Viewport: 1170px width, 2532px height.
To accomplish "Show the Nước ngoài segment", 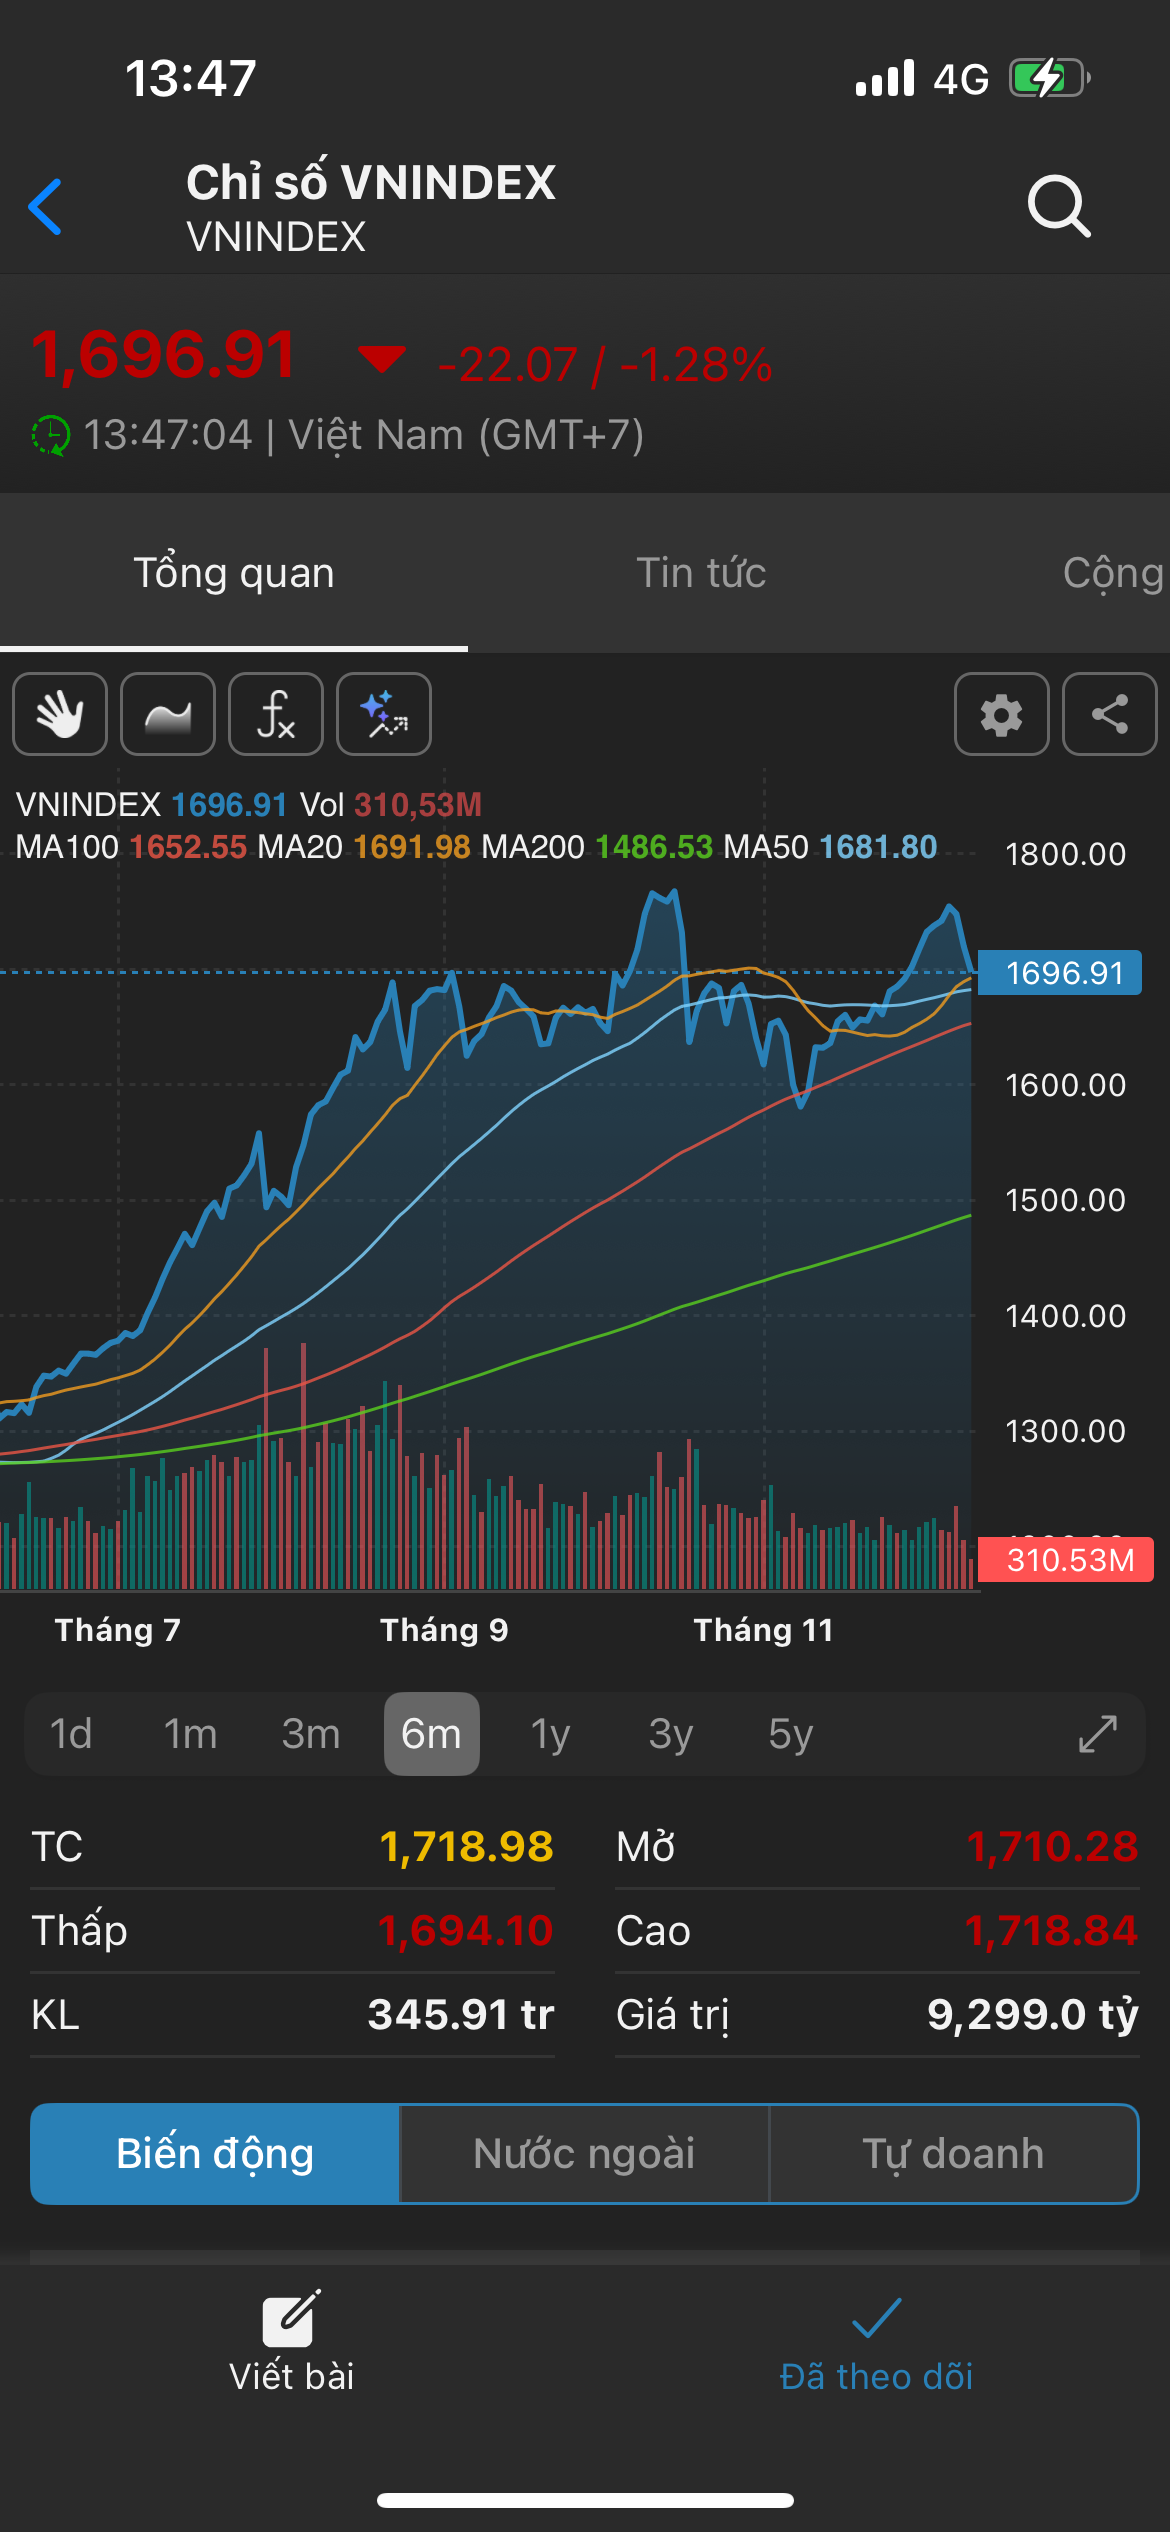I will click(x=584, y=2154).
